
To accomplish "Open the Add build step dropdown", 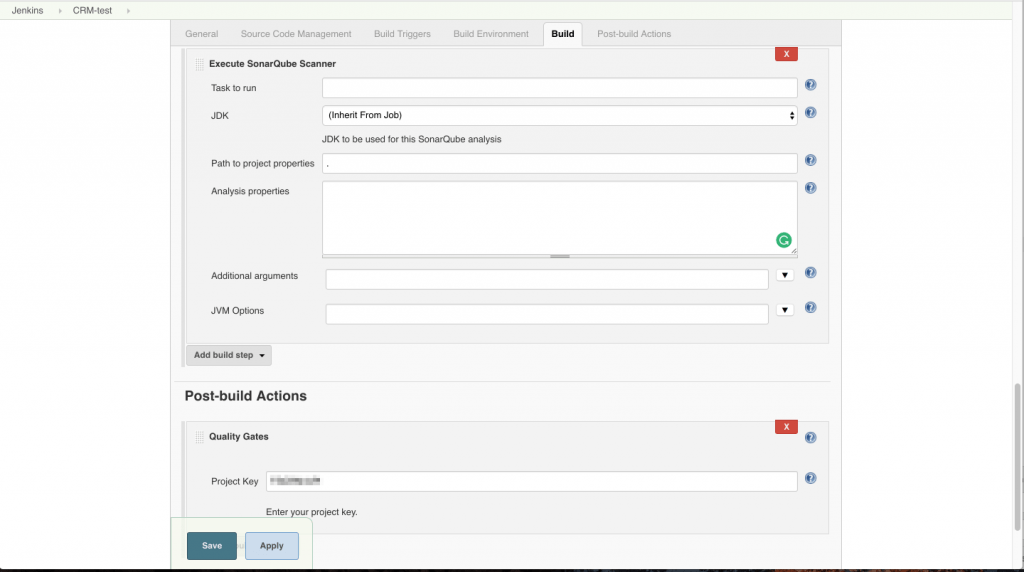I will pyautogui.click(x=229, y=355).
